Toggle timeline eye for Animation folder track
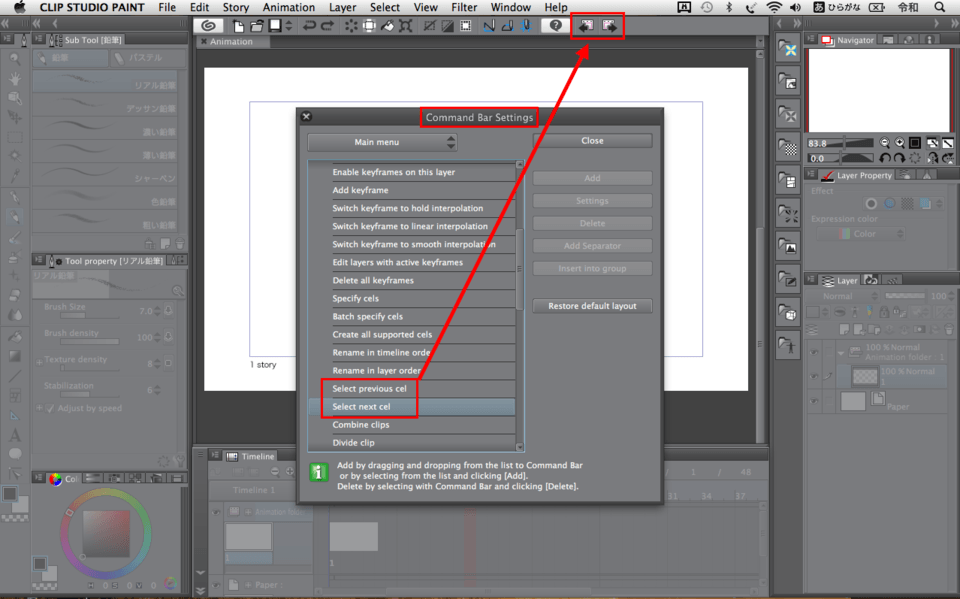 pos(216,512)
